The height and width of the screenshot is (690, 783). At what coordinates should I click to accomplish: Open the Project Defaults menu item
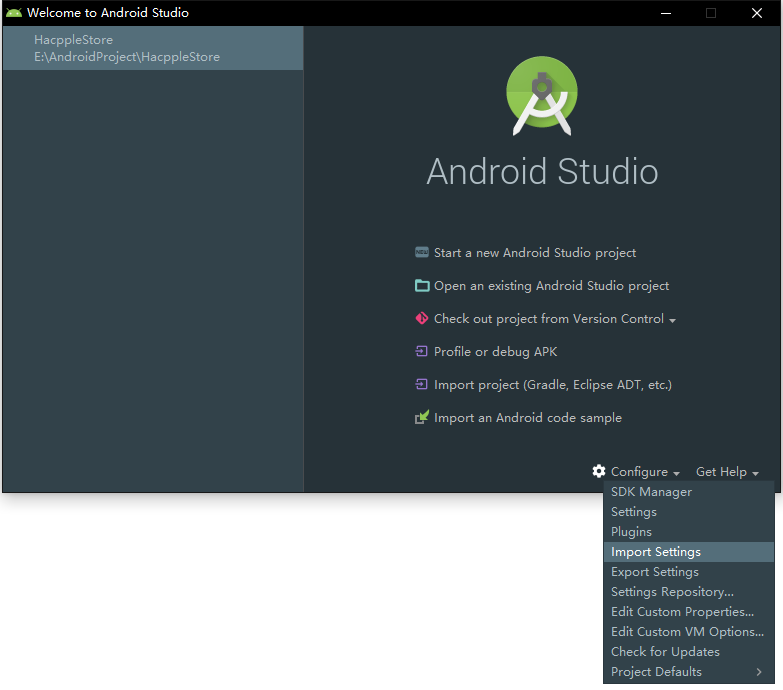click(x=689, y=672)
